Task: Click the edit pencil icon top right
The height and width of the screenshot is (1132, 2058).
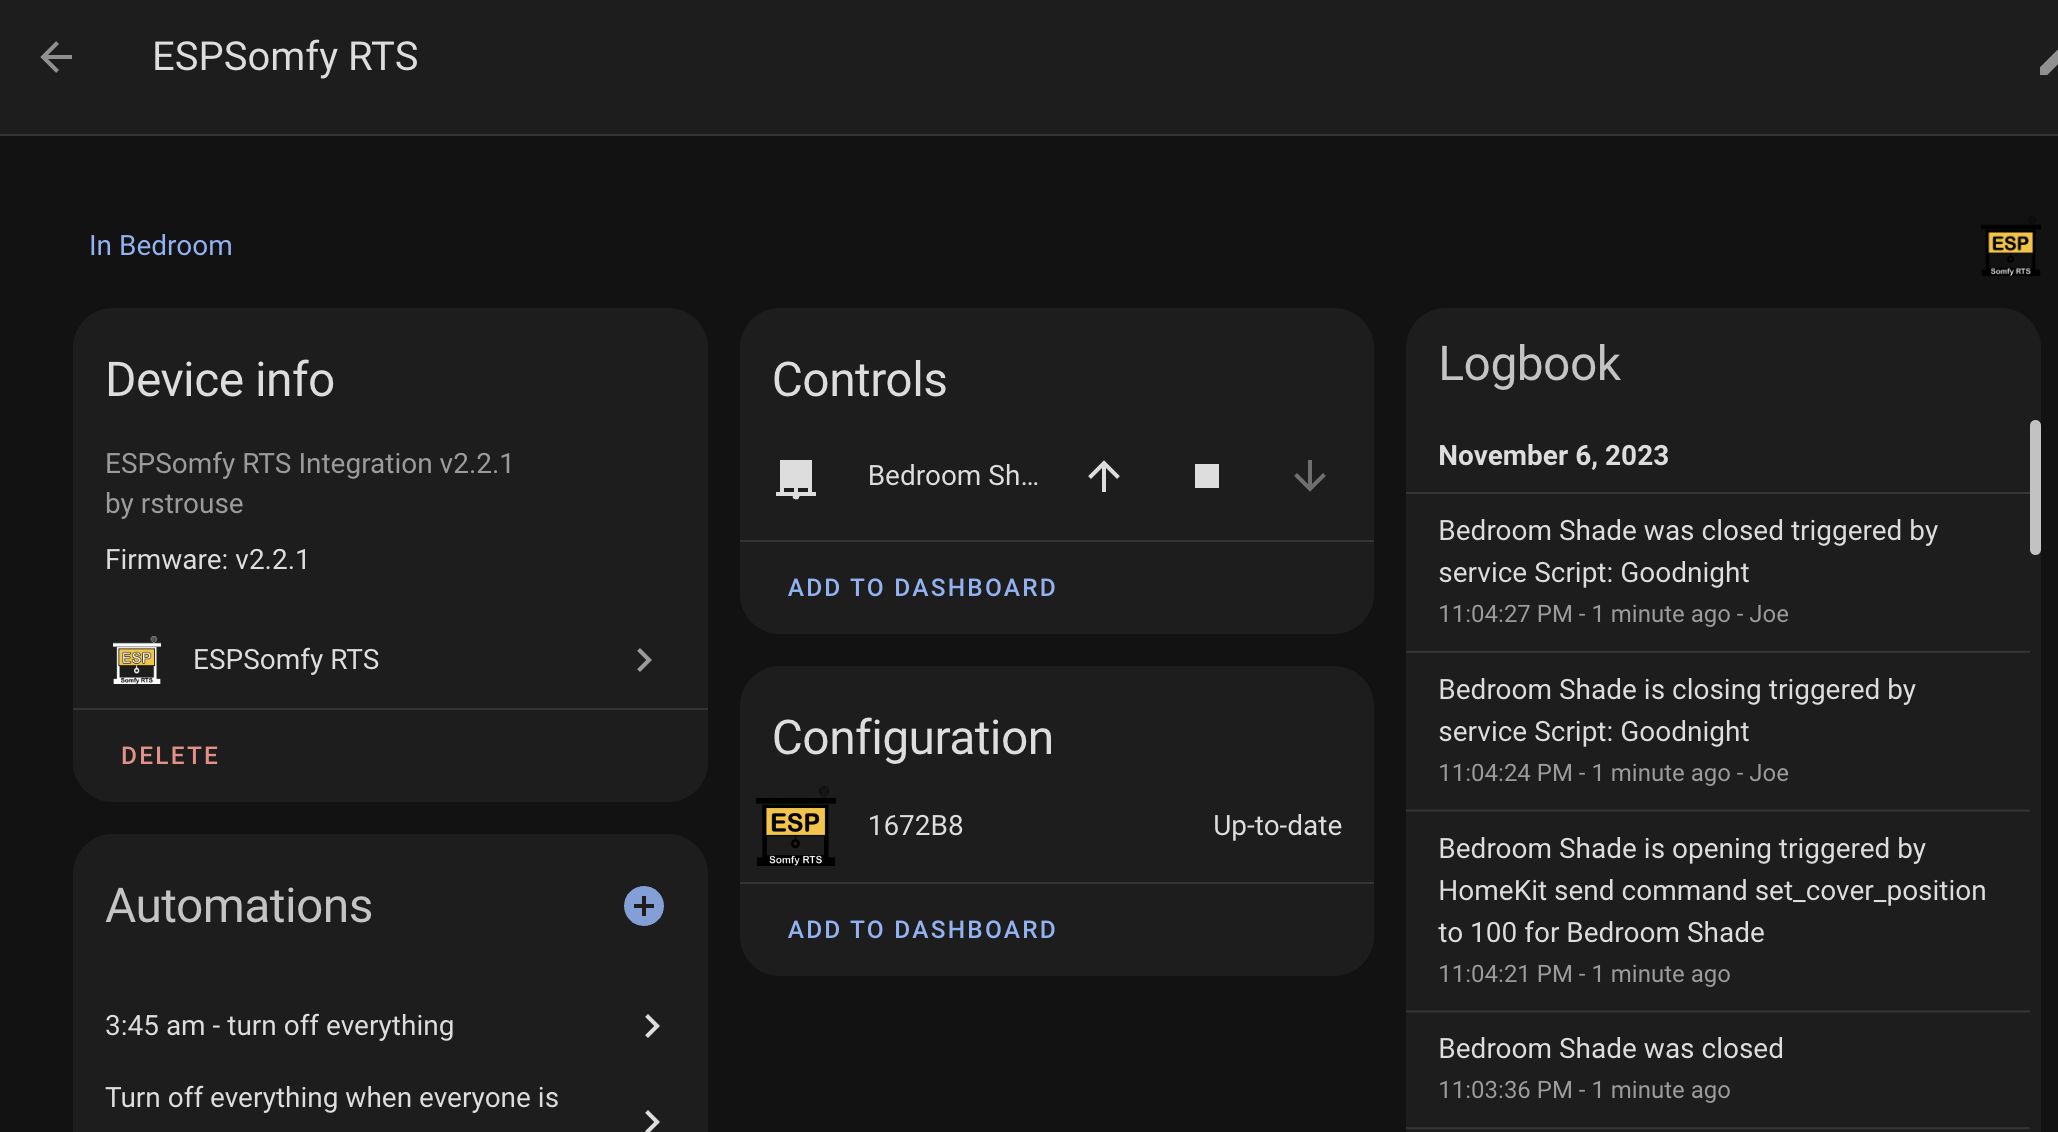Action: click(2048, 56)
